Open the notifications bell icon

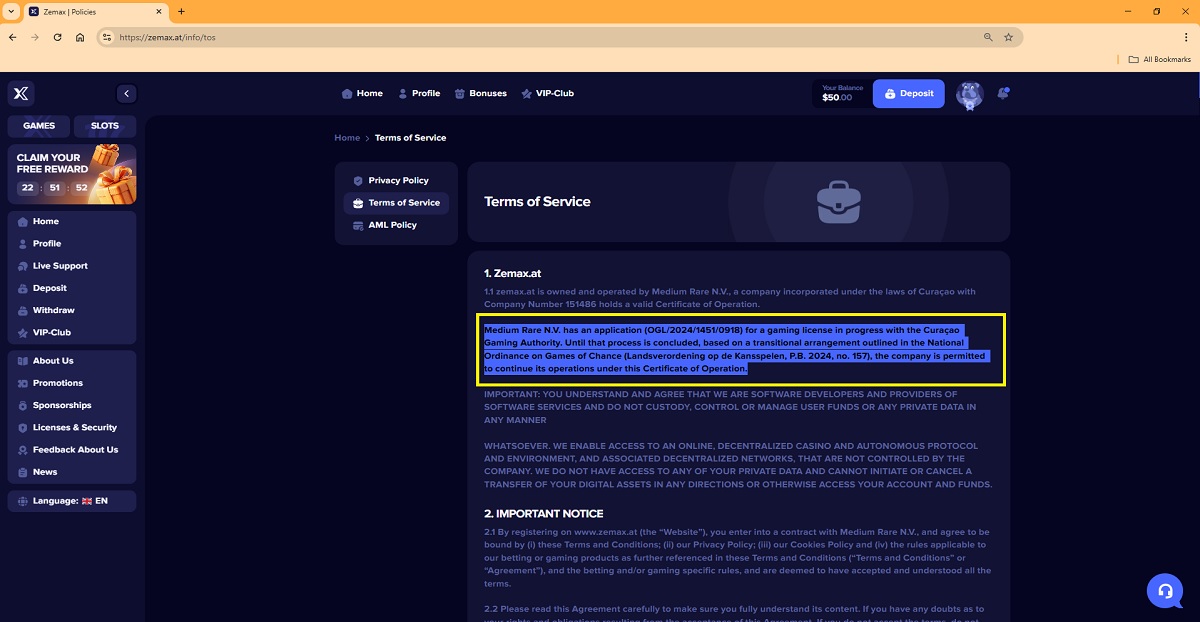1003,93
